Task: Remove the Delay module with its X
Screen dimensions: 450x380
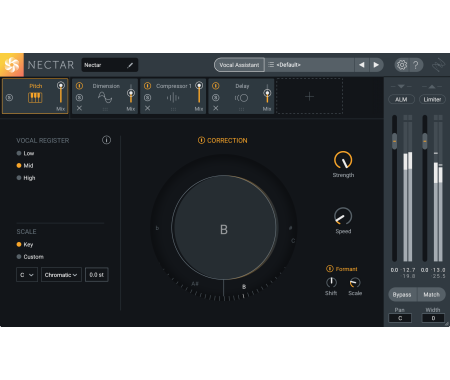Action: tap(216, 108)
